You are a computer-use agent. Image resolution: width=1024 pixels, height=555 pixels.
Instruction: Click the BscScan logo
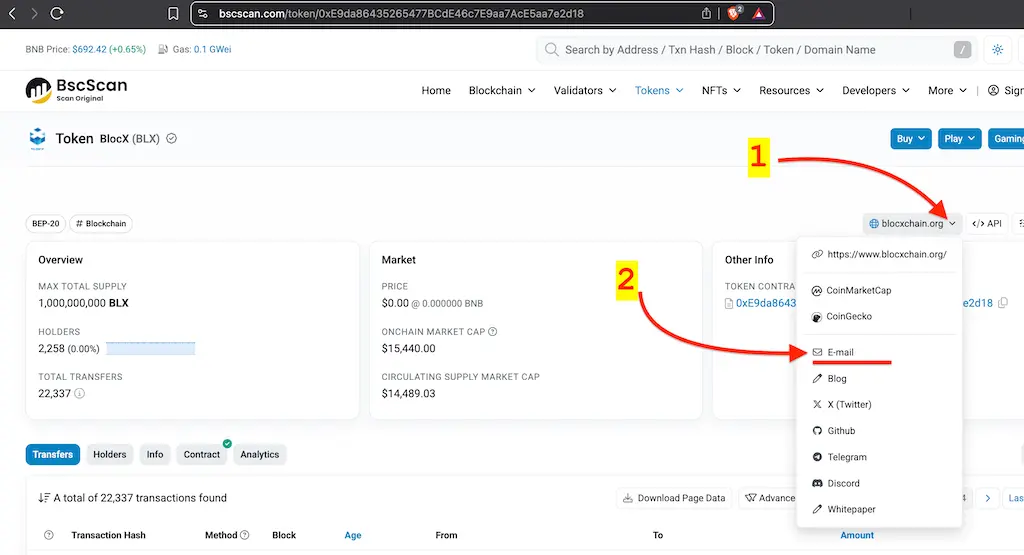pos(76,90)
